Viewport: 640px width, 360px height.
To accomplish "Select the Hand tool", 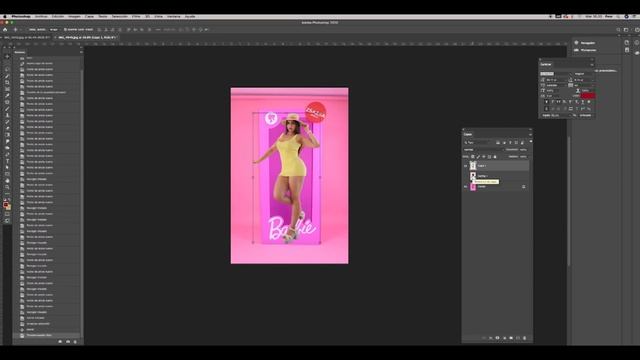I will tap(7, 180).
